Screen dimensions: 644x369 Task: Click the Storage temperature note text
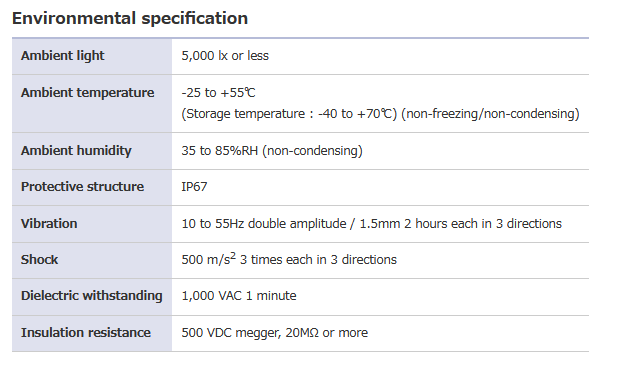[289, 113]
